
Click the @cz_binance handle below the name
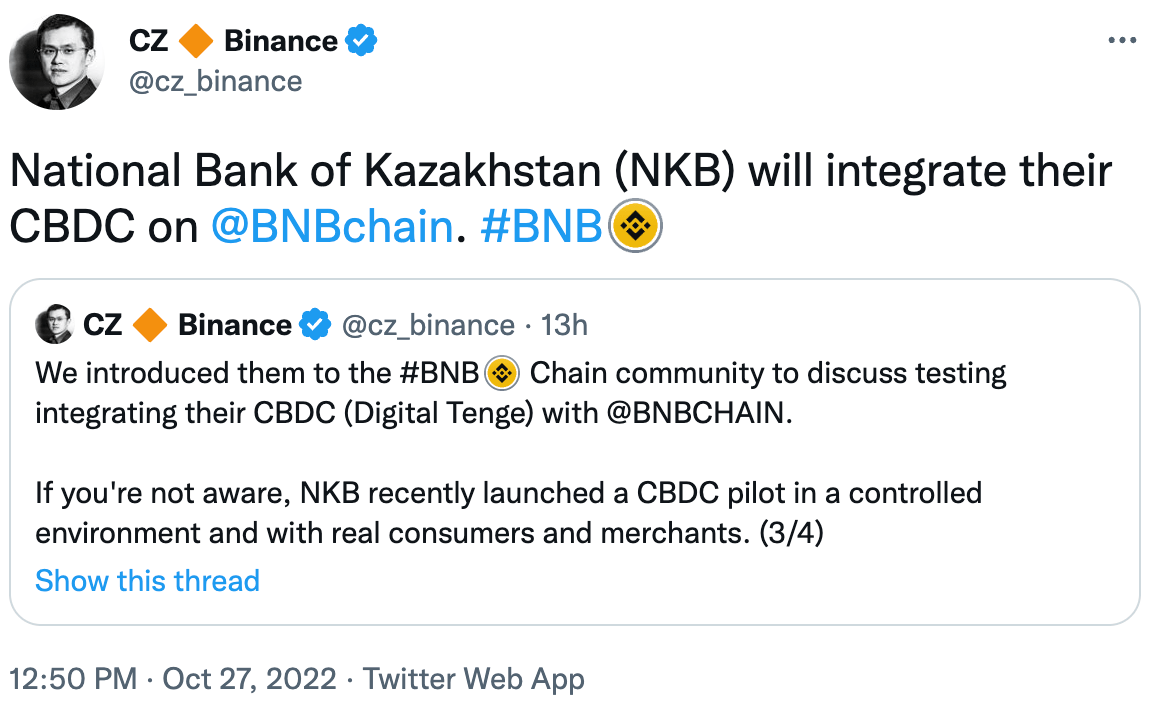[214, 81]
